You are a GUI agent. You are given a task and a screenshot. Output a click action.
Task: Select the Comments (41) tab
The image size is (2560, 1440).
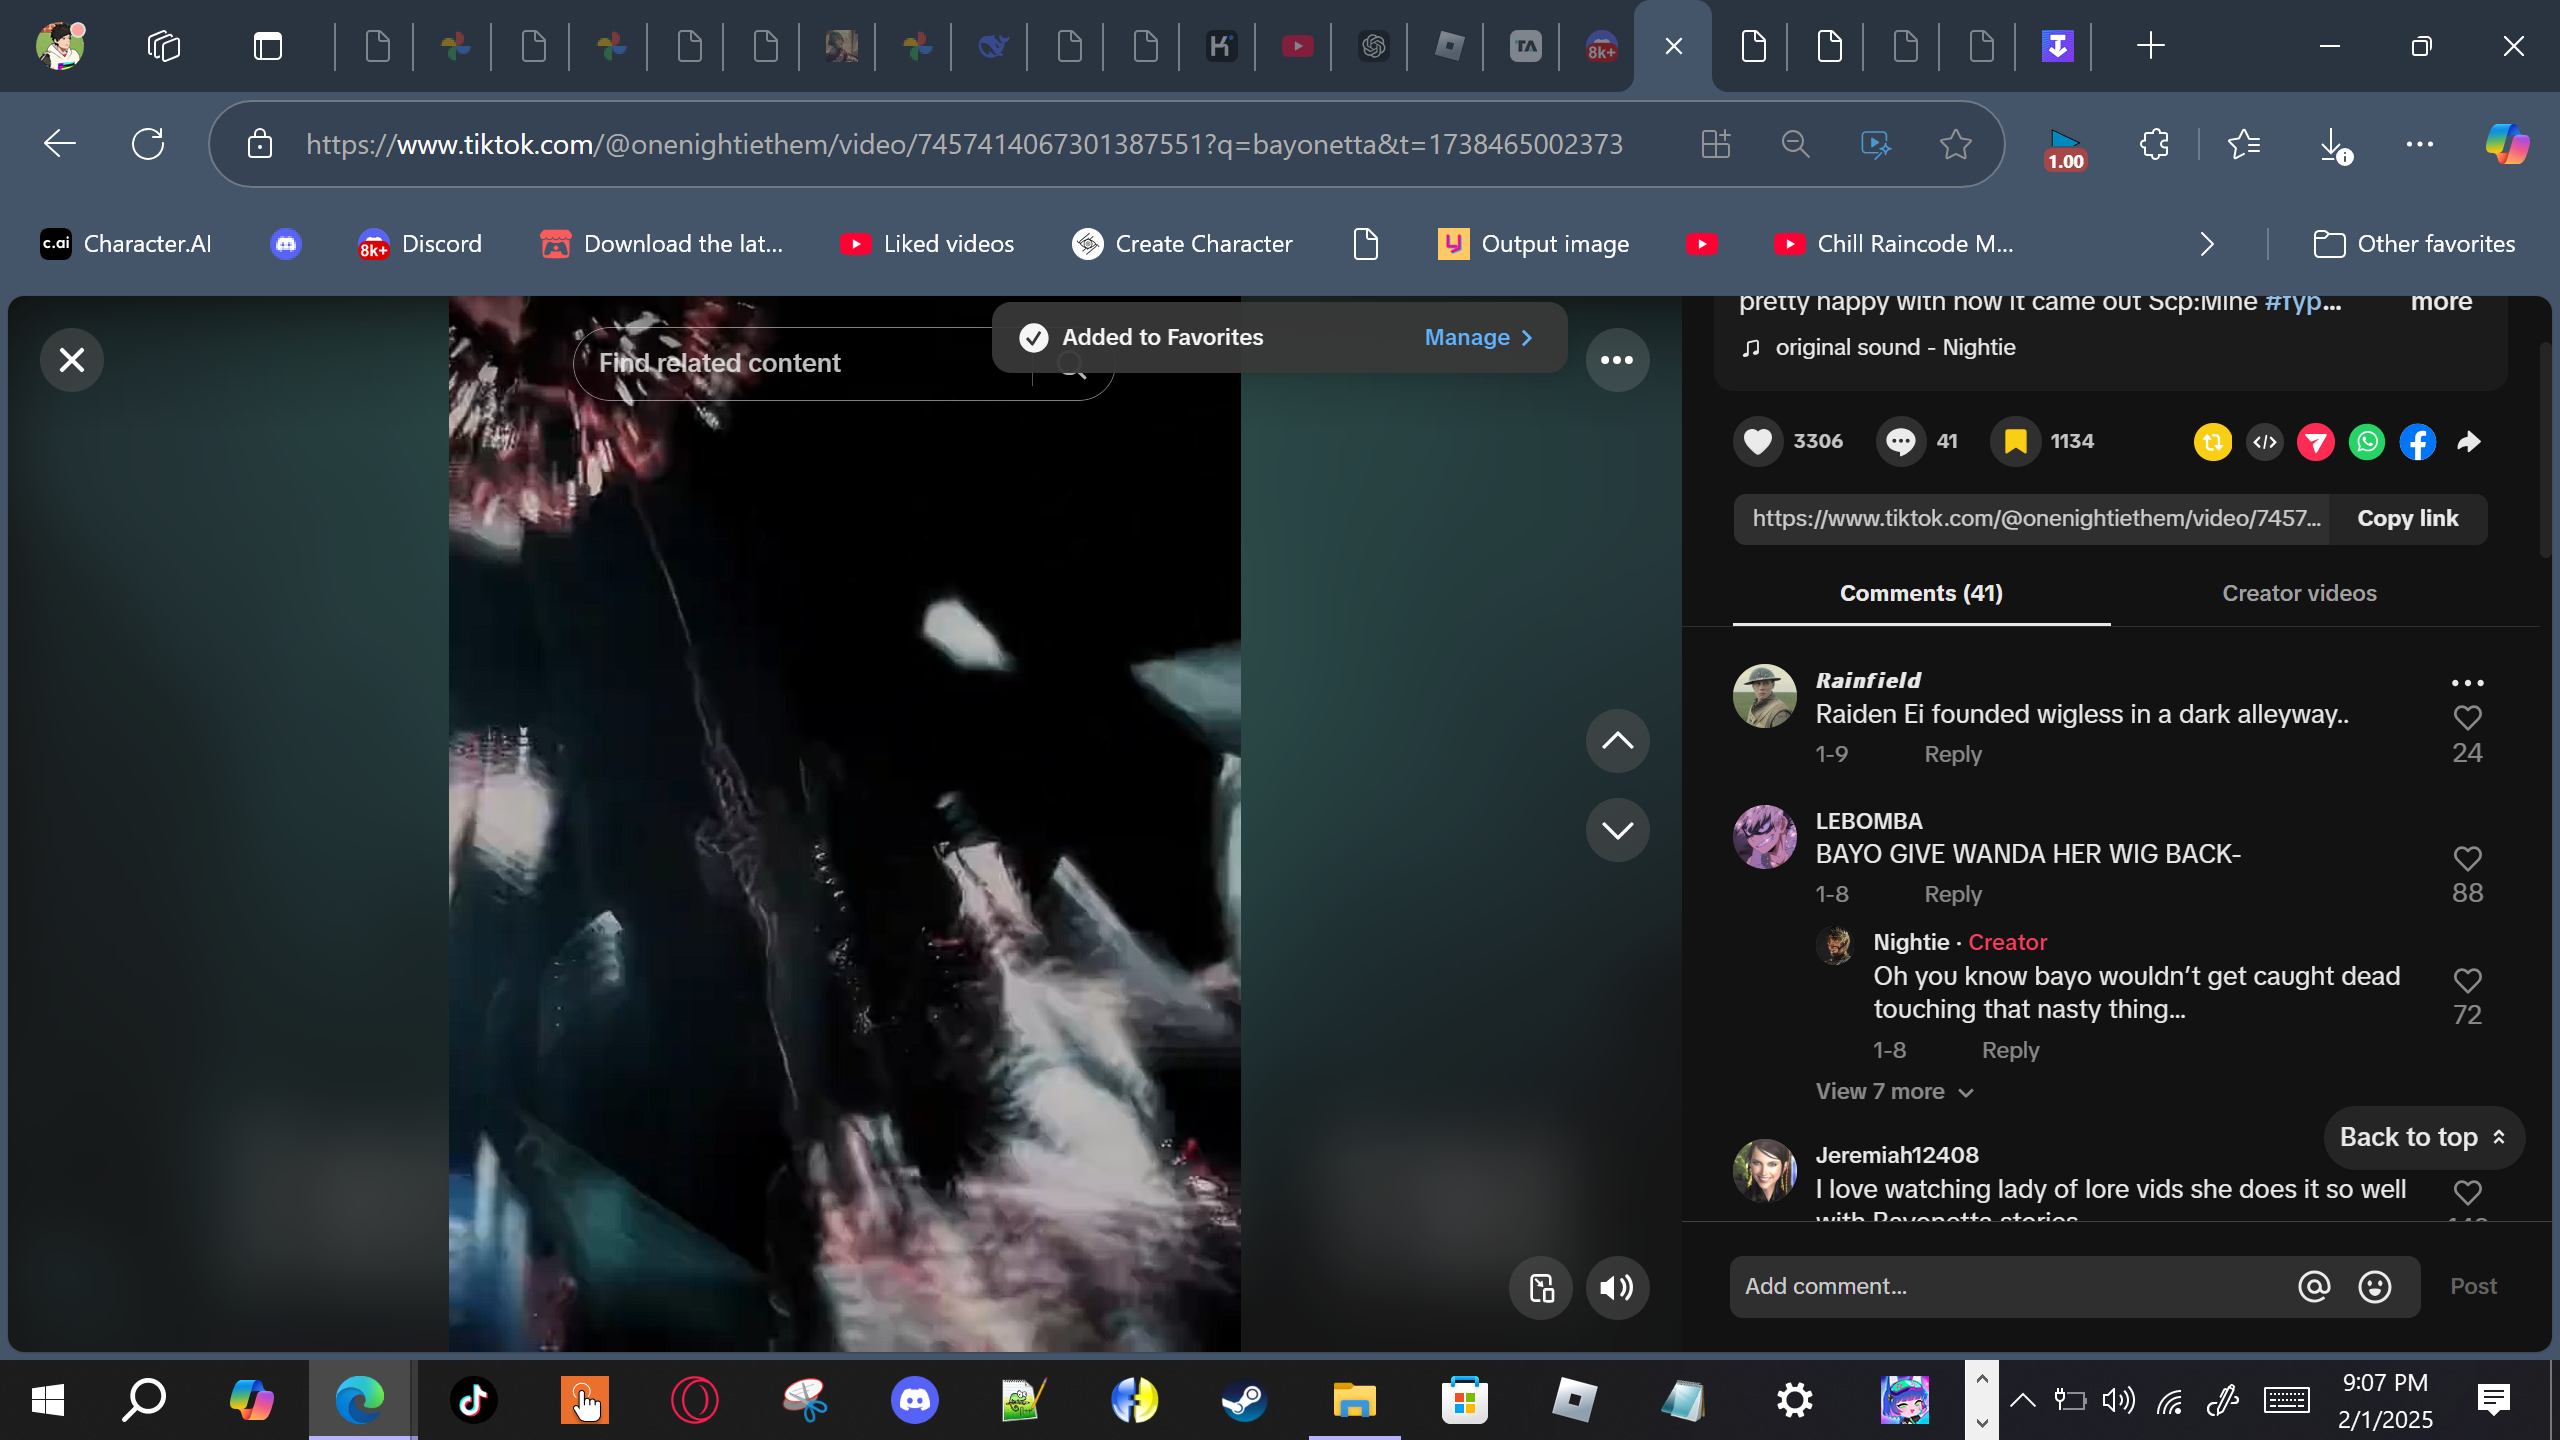(1921, 594)
